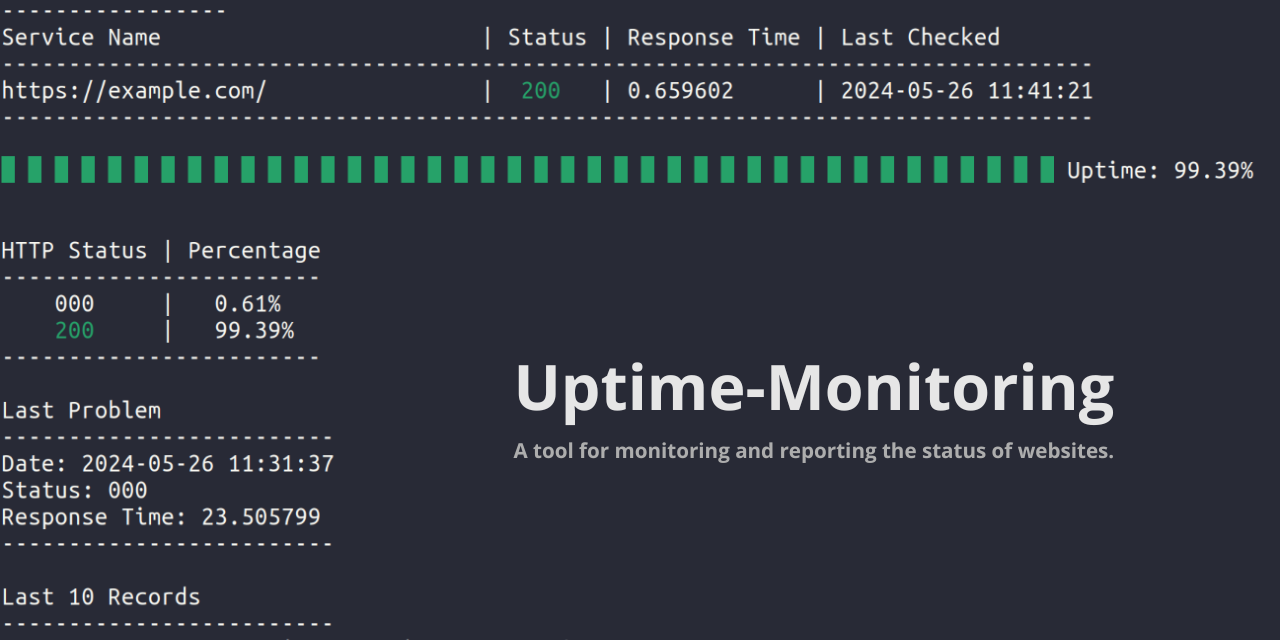Click the "Service Name" column header

(81, 38)
